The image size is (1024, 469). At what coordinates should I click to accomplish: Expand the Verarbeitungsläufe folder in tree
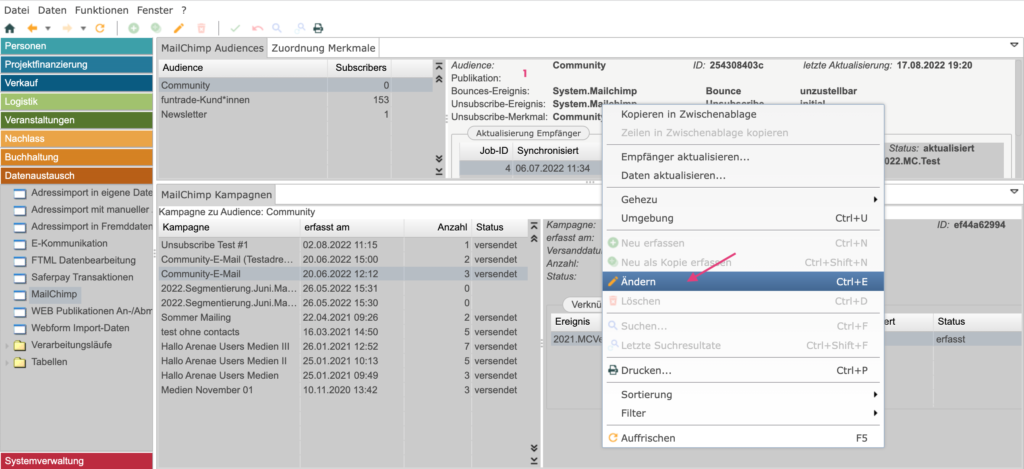[8, 345]
